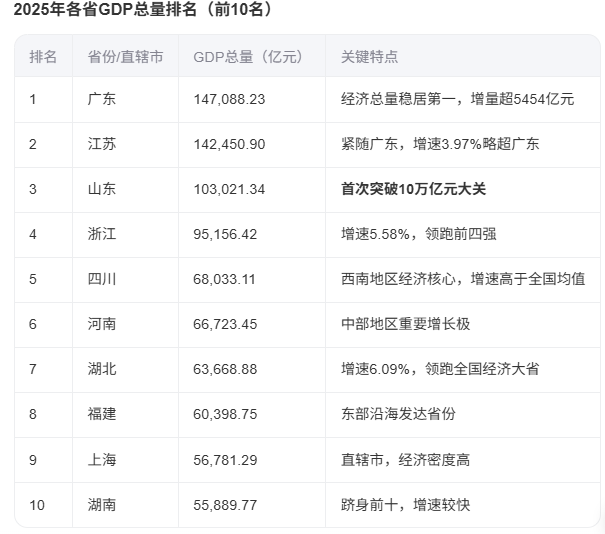Click the rank number 10 cell
The image size is (605, 534).
(38, 504)
